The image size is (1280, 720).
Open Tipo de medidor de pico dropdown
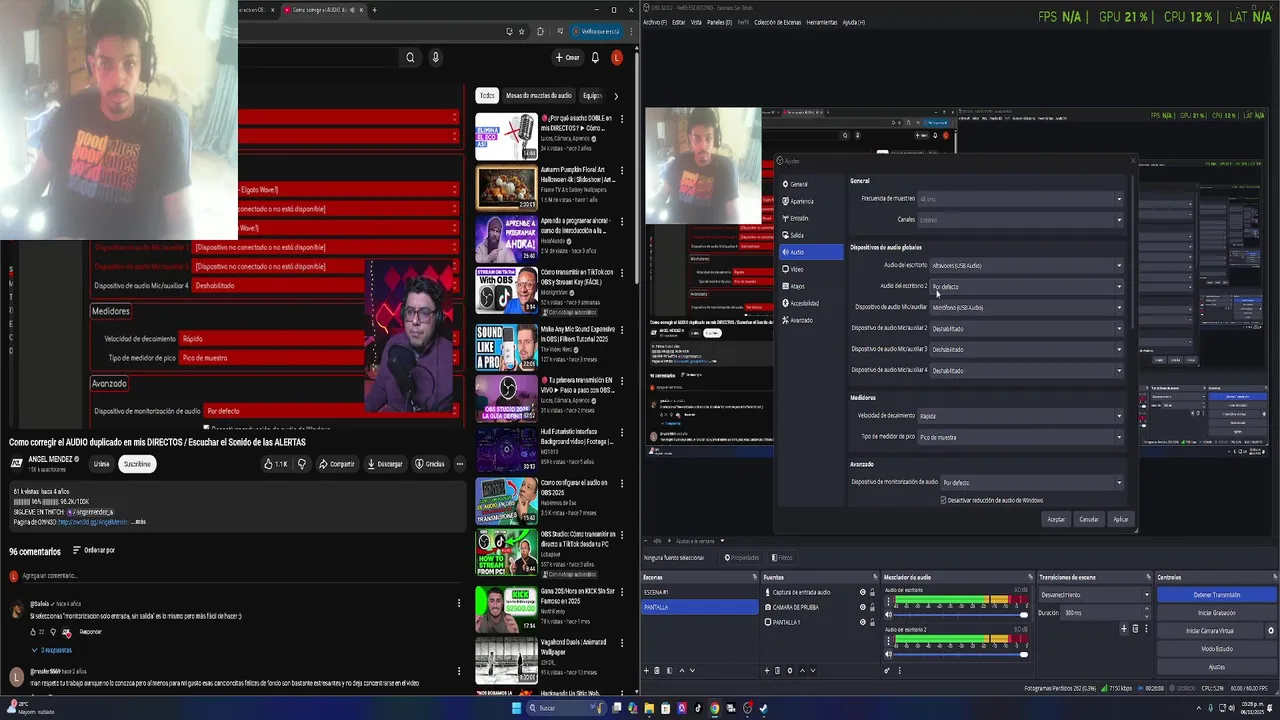(x=1021, y=437)
